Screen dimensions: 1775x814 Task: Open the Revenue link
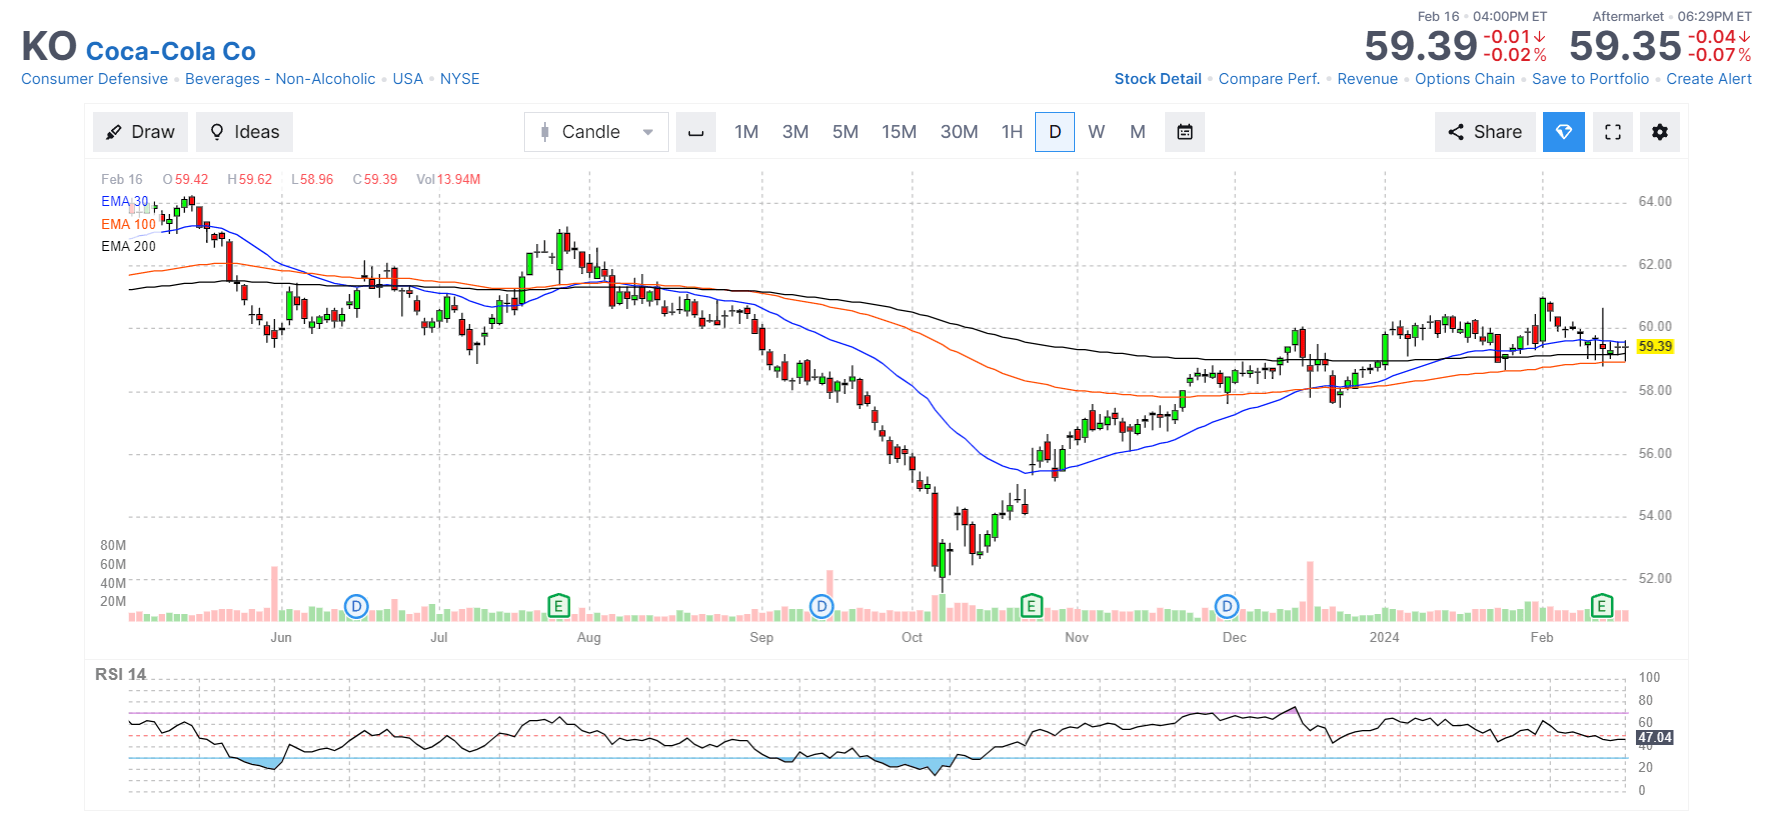tap(1367, 79)
